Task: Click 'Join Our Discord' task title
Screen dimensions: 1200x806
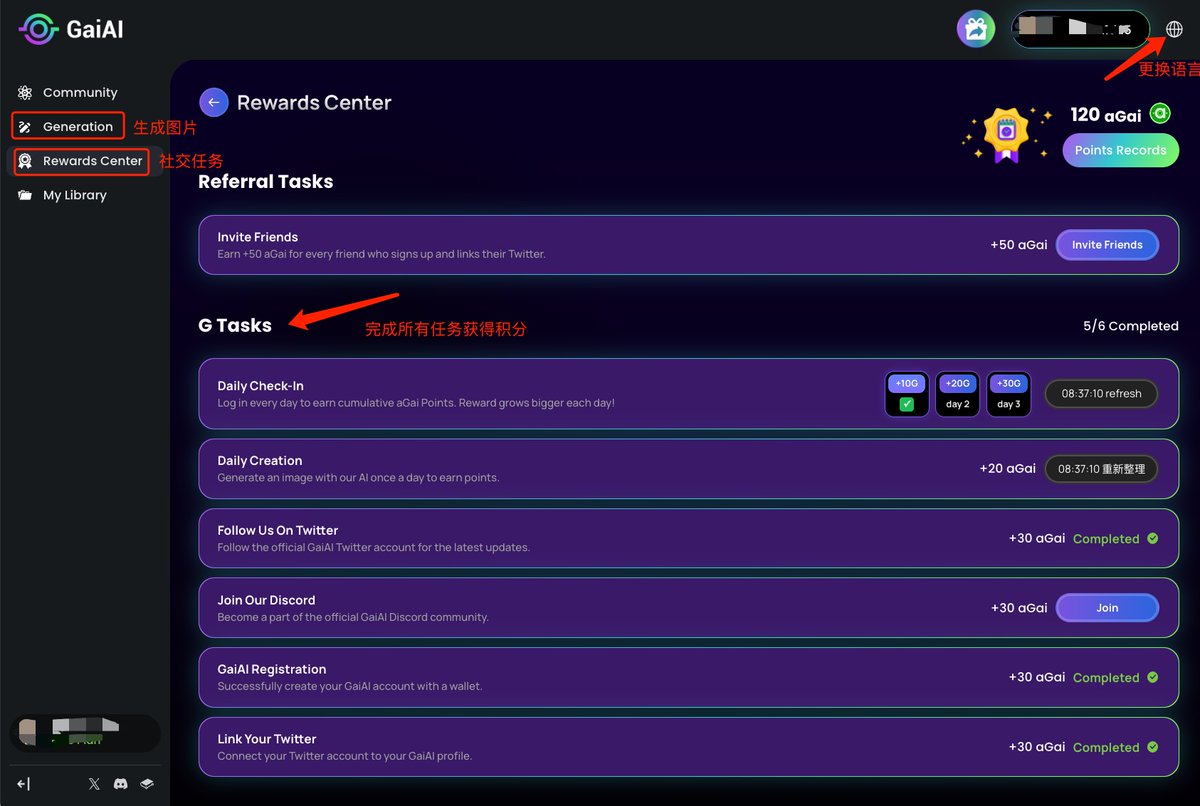Action: [266, 600]
